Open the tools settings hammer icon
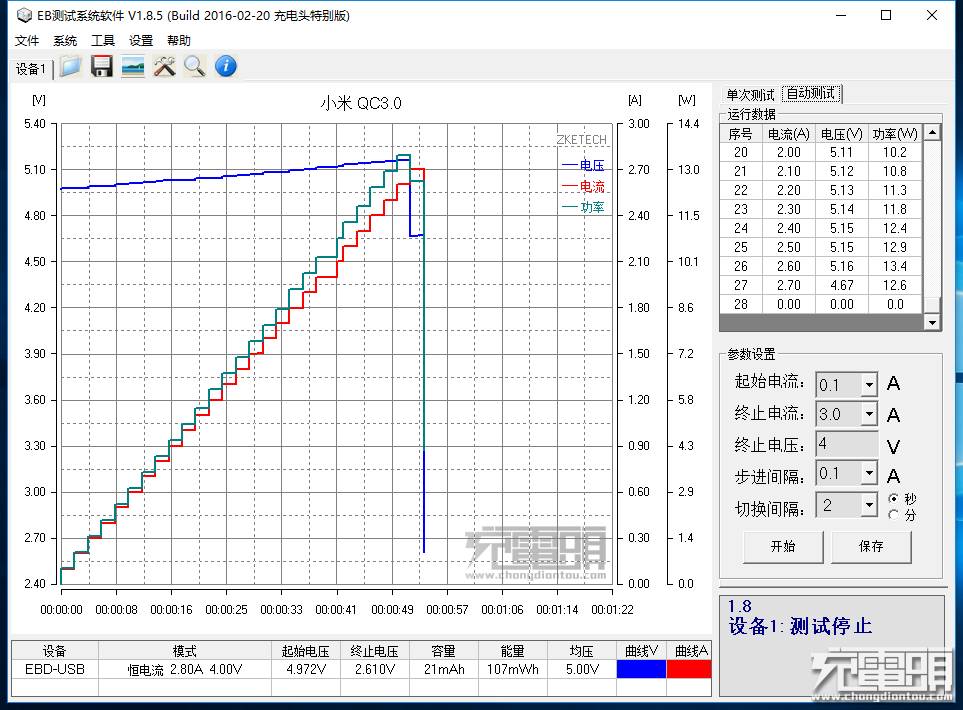 click(x=164, y=66)
